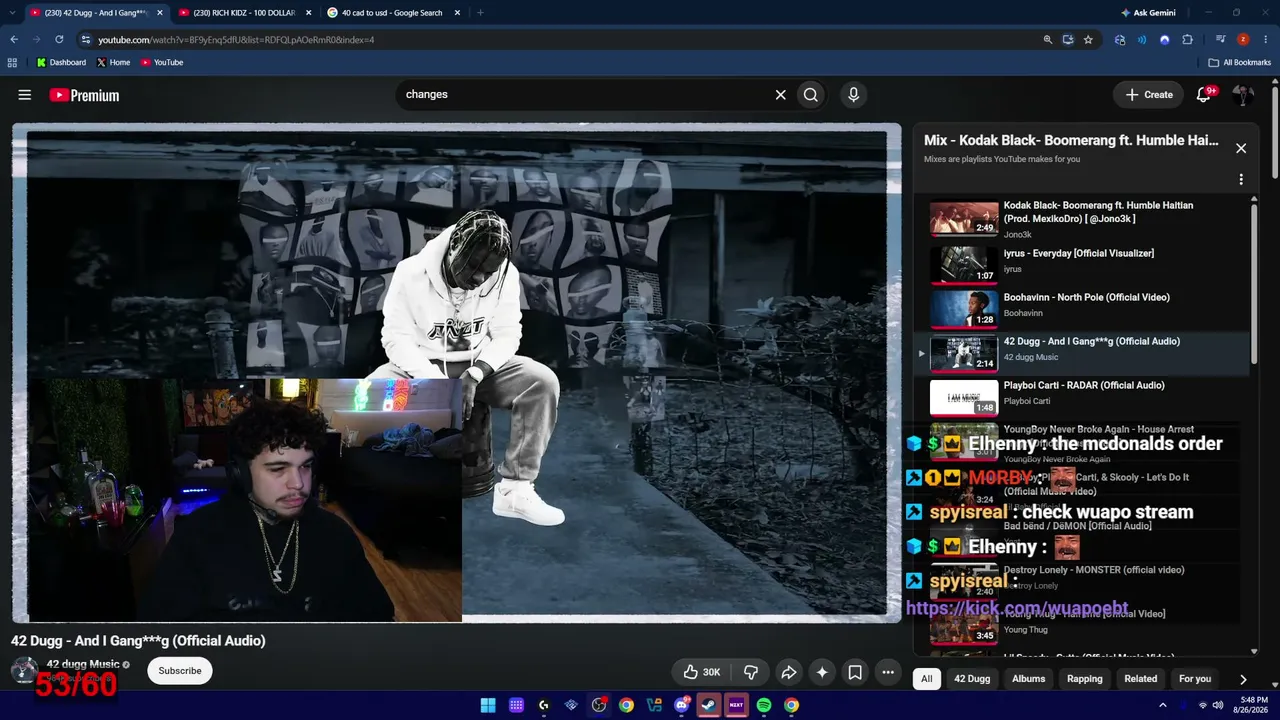Image resolution: width=1280 pixels, height=720 pixels.
Task: Click the browser address bar URL
Action: click(x=236, y=40)
